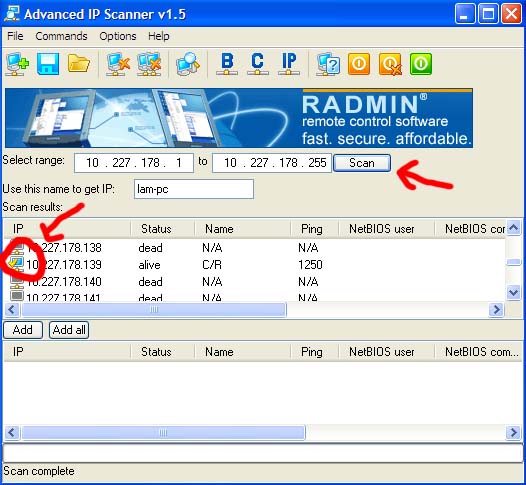
Task: Click scan results vertical scrollbar thumb
Action: (514, 262)
